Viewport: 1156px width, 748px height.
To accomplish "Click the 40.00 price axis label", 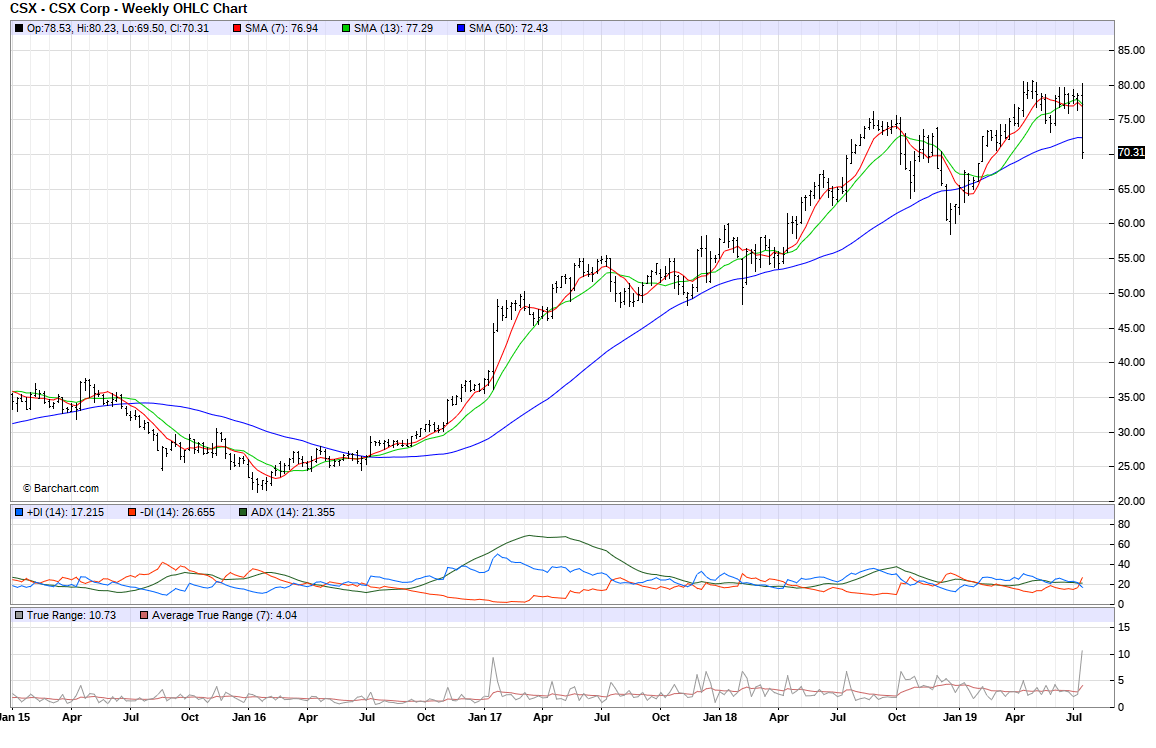I will click(1131, 362).
